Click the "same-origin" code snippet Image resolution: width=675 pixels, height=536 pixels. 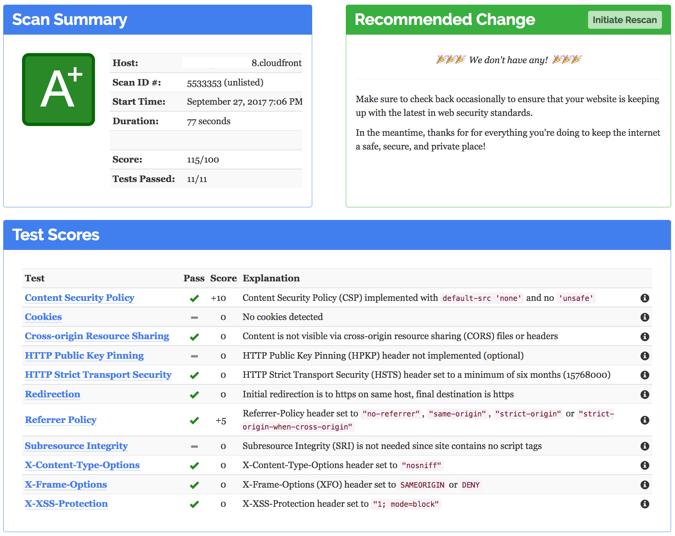pyautogui.click(x=457, y=414)
